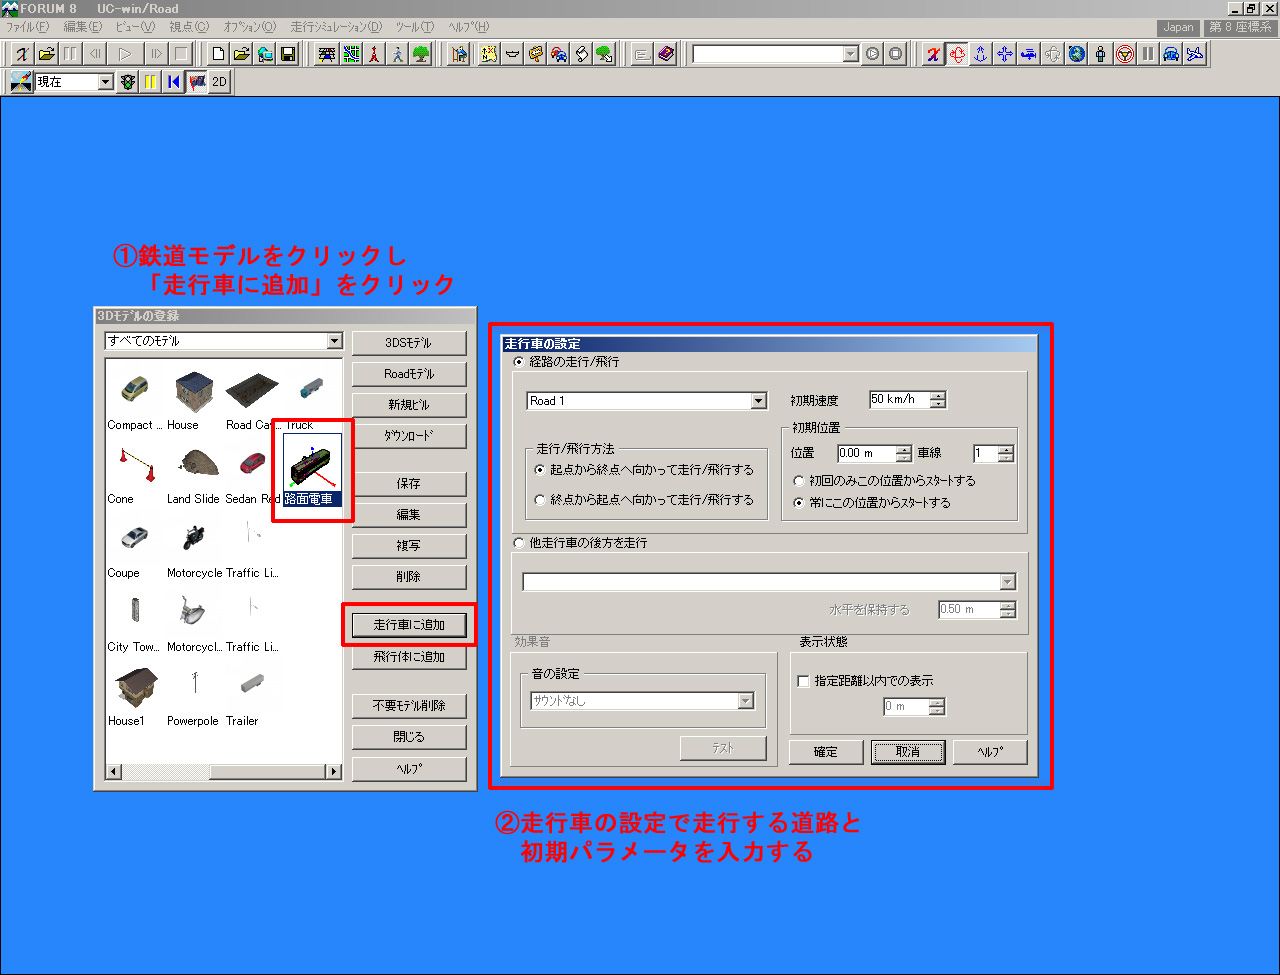Click the 3DSモデル button
Screen dimensions: 1280x975
(x=409, y=343)
